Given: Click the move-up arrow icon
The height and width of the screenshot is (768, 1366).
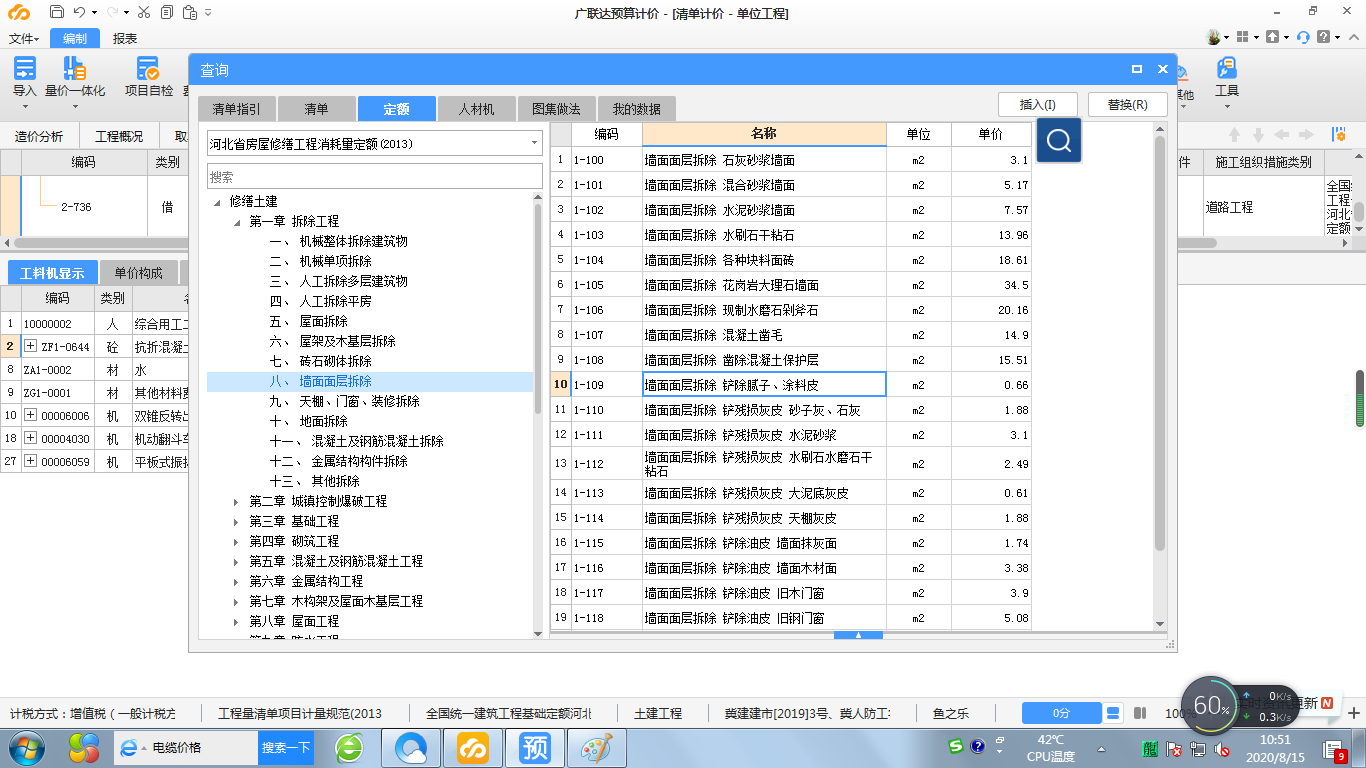Looking at the screenshot, I should (1234, 135).
